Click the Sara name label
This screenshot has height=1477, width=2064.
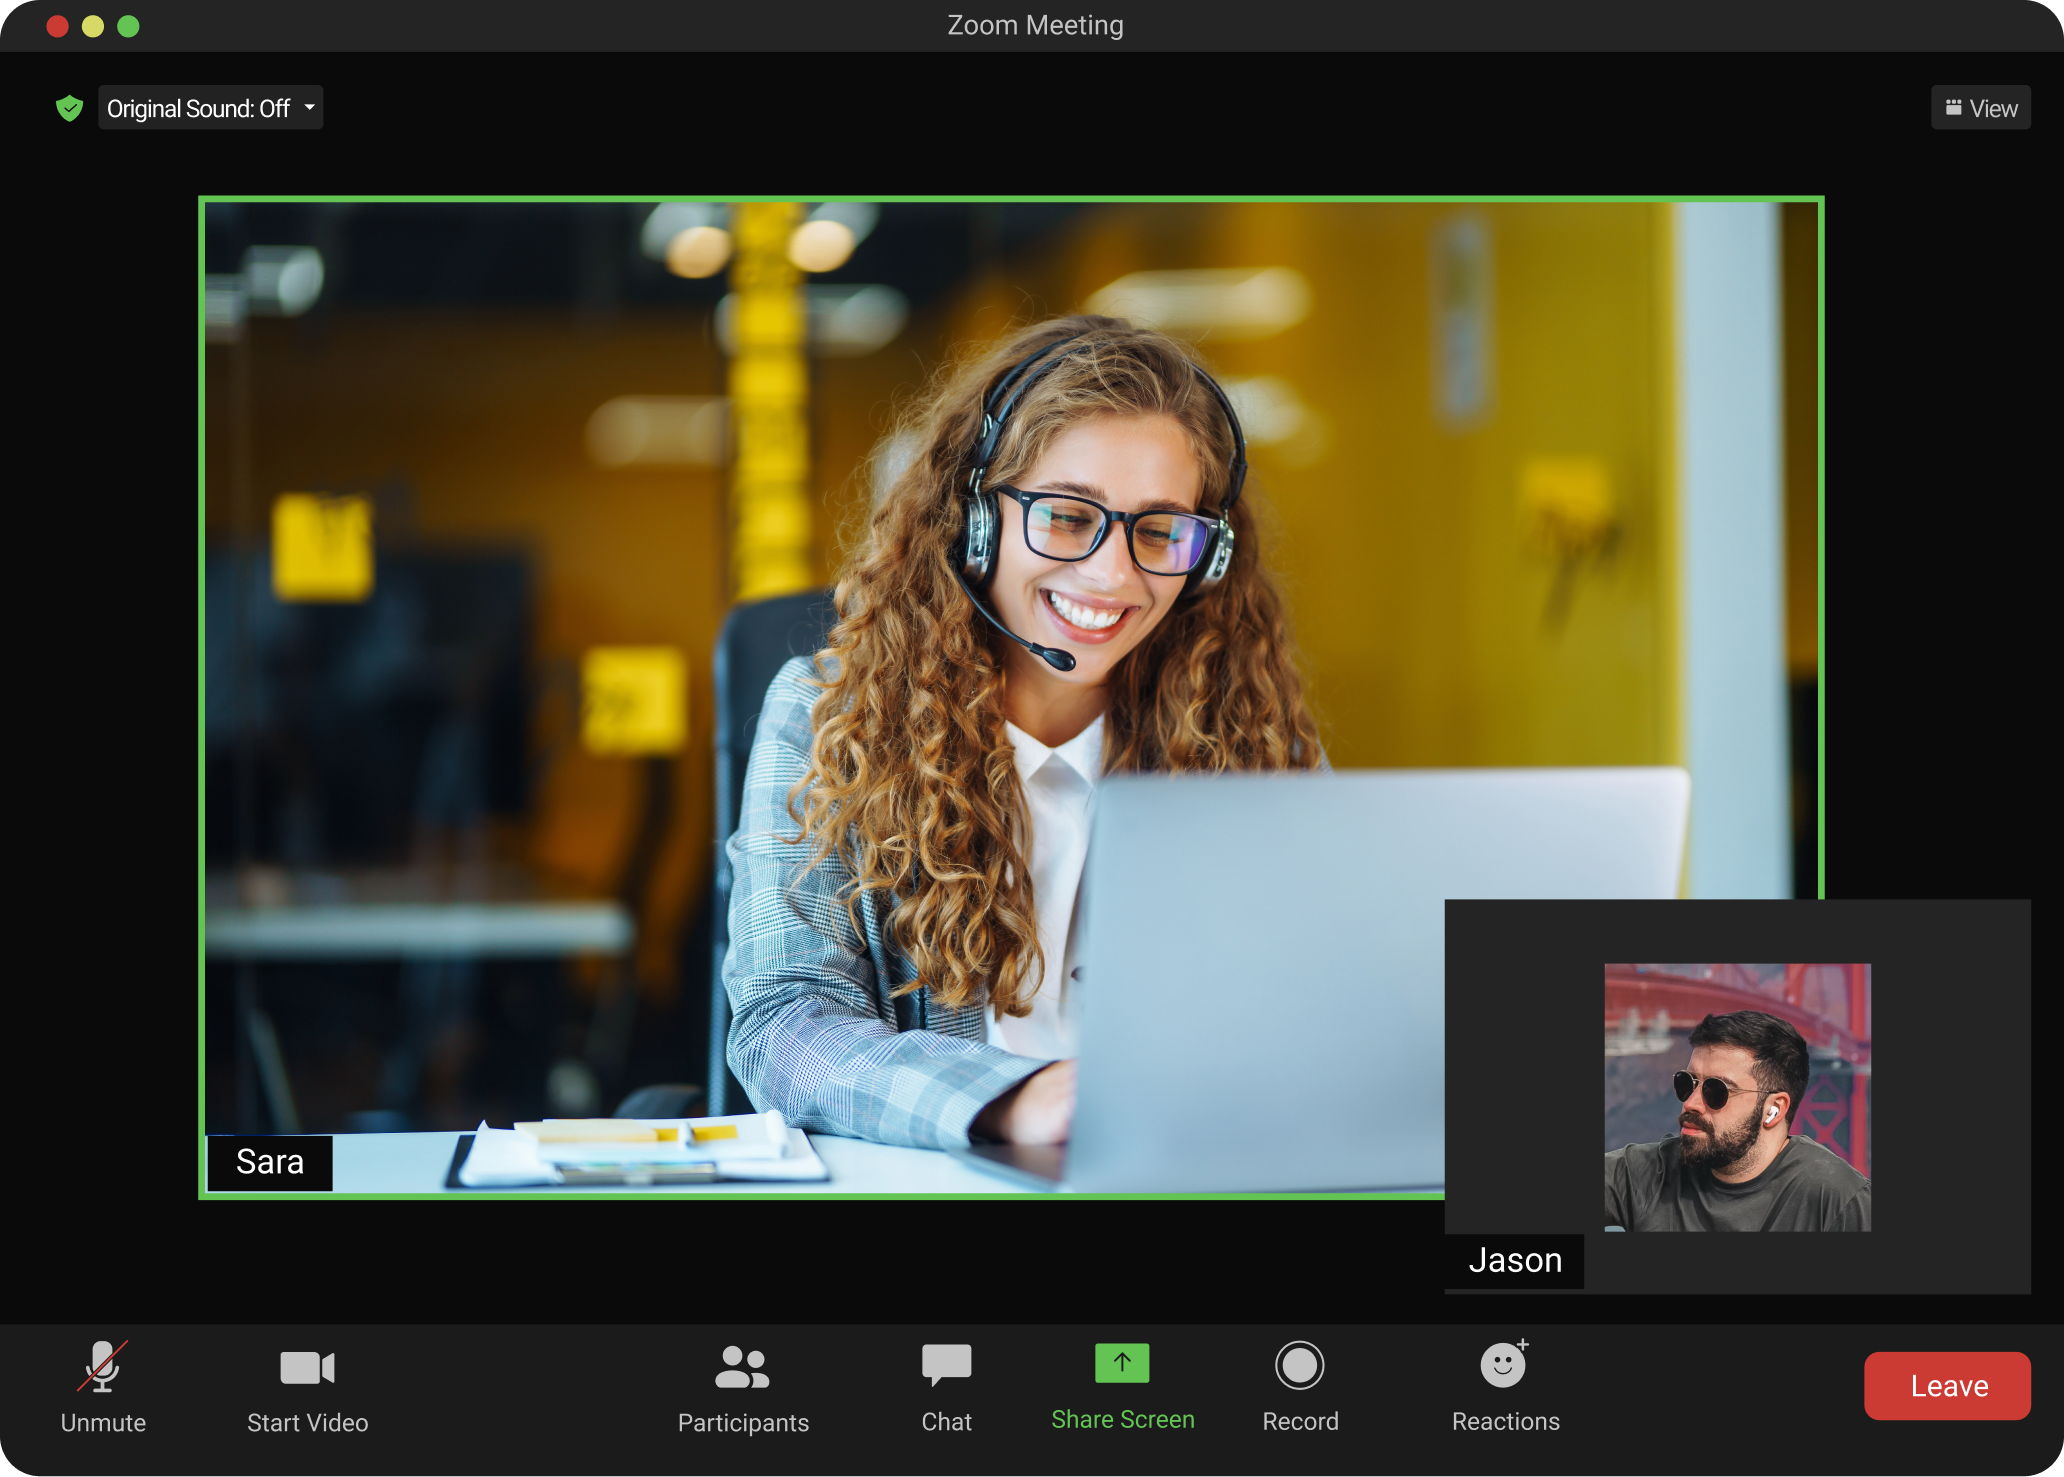[270, 1162]
